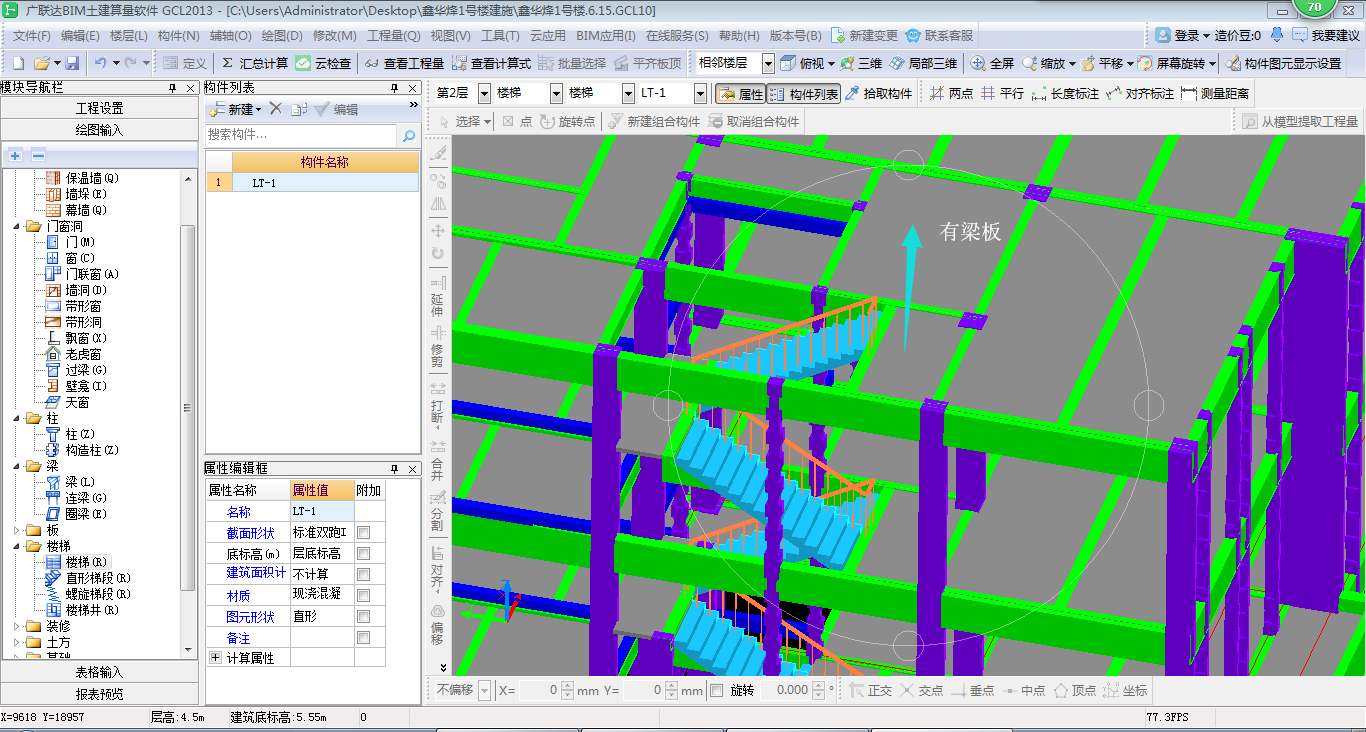Click 联系客服 contact support button
This screenshot has width=1366, height=732.
(x=939, y=35)
